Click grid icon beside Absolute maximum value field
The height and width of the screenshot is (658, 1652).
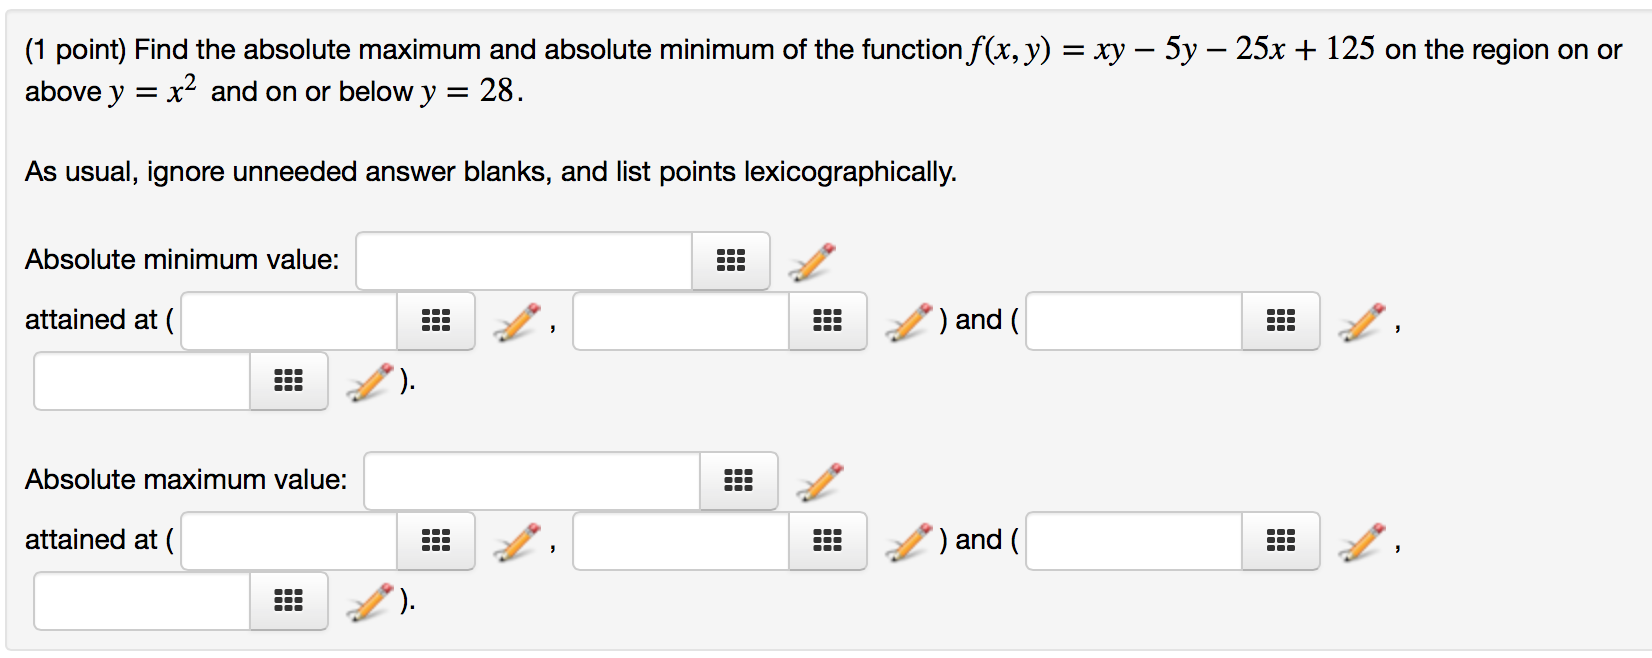739,481
